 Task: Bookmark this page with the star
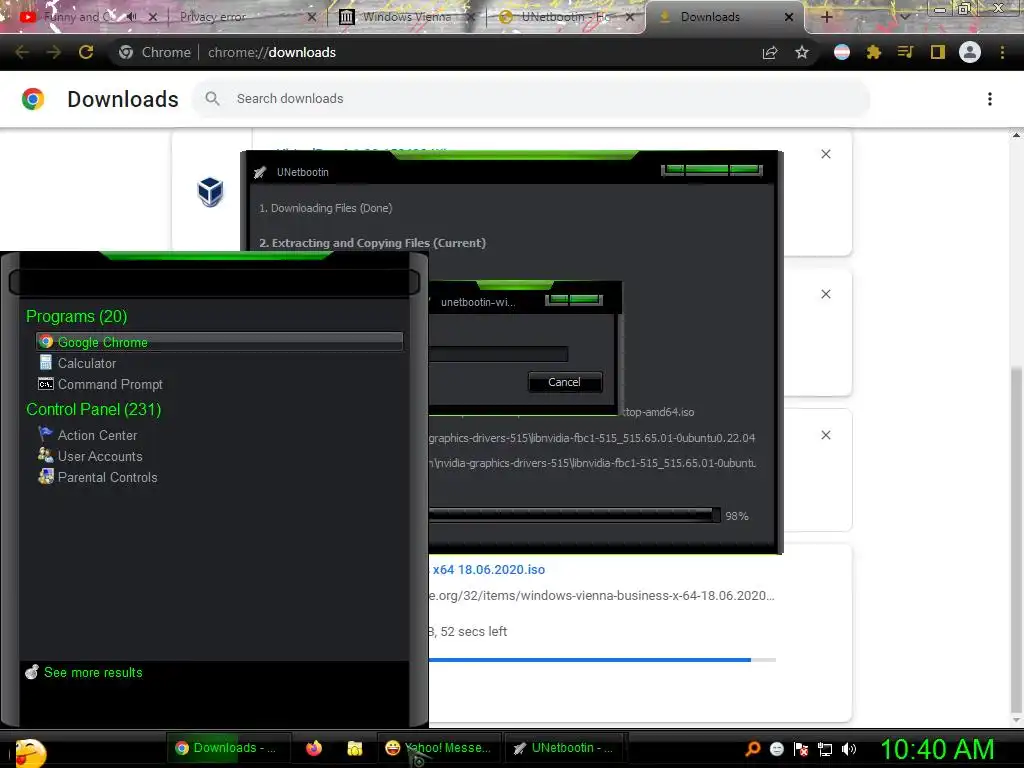[802, 52]
